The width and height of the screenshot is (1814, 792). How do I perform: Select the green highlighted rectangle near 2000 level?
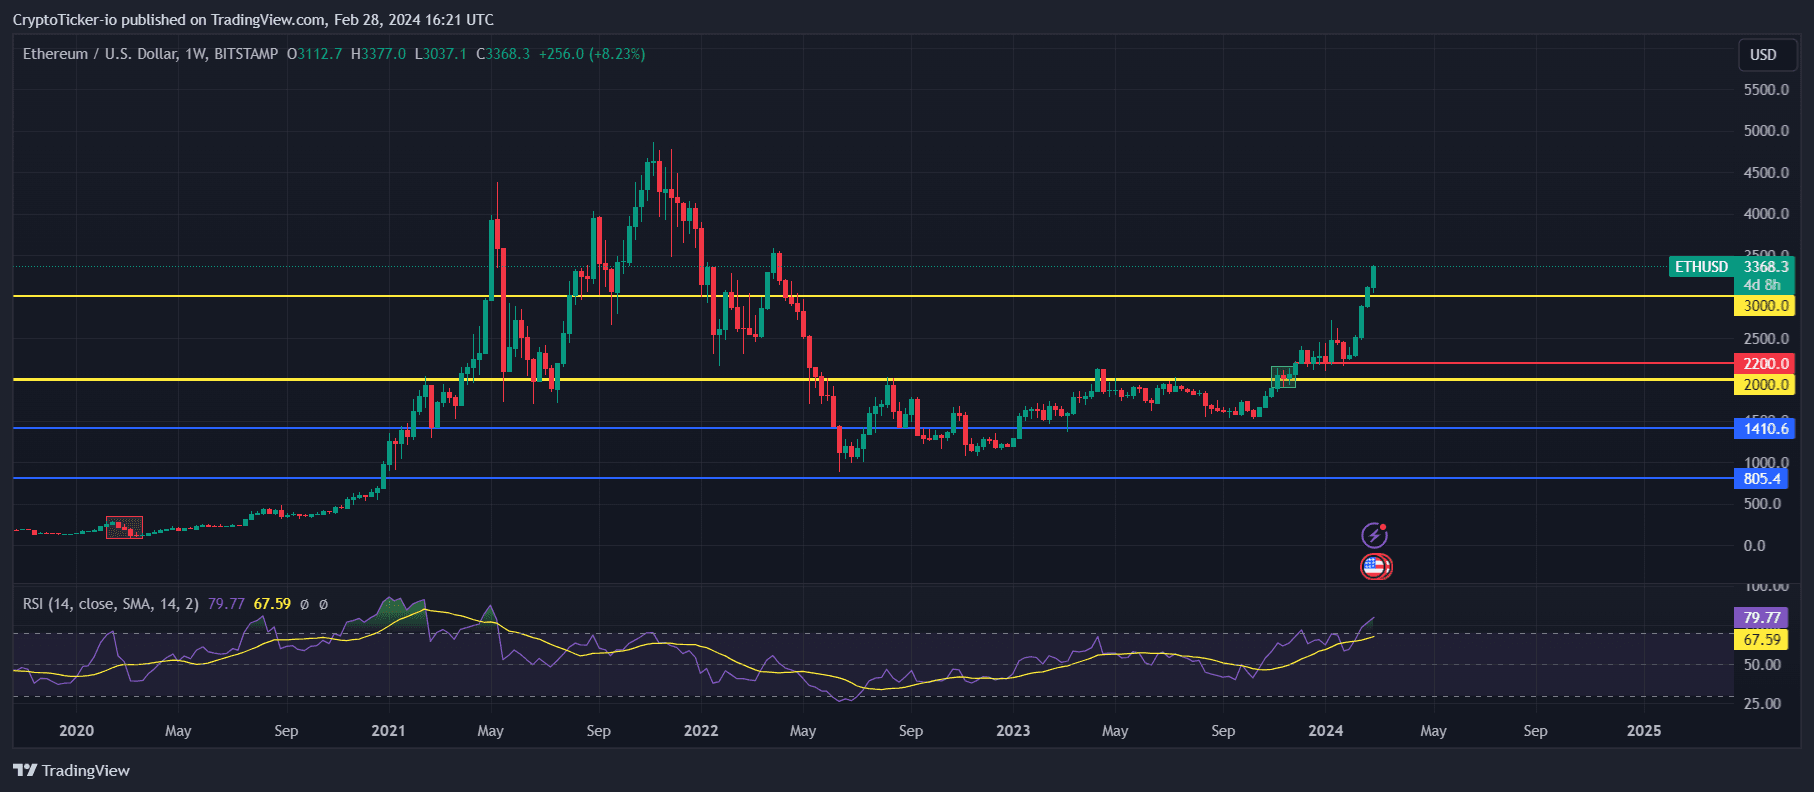(x=1283, y=377)
